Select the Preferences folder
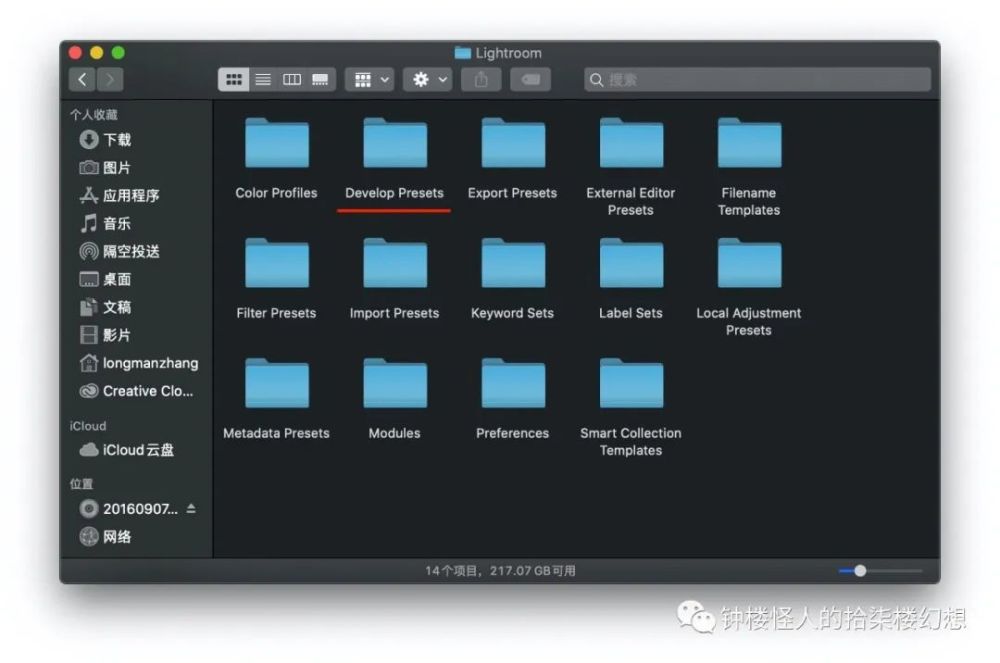Image resolution: width=1000 pixels, height=663 pixels. (x=513, y=384)
